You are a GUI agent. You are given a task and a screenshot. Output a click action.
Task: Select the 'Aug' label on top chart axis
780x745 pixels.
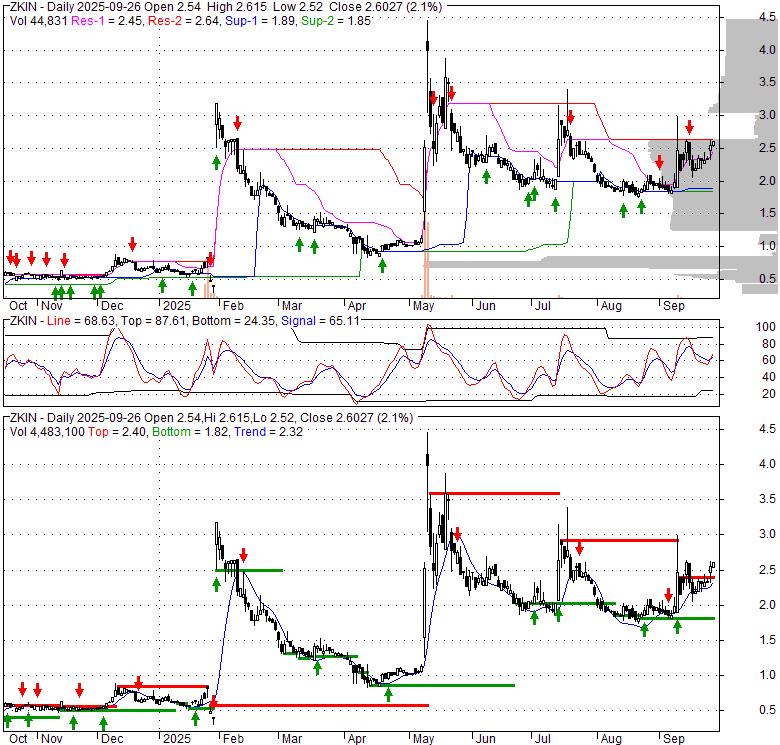611,306
